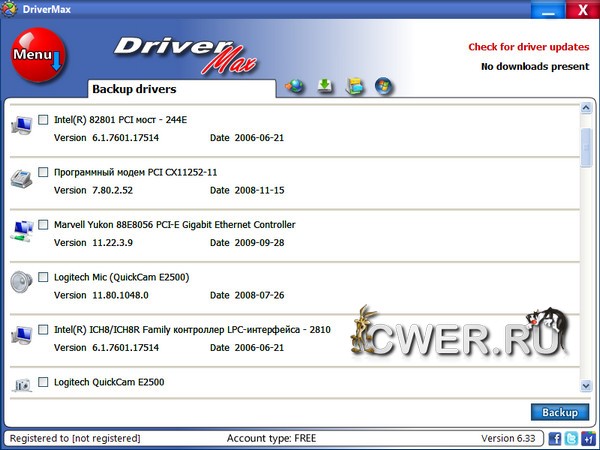The height and width of the screenshot is (450, 600).
Task: Click No downloads present text
Action: (535, 67)
